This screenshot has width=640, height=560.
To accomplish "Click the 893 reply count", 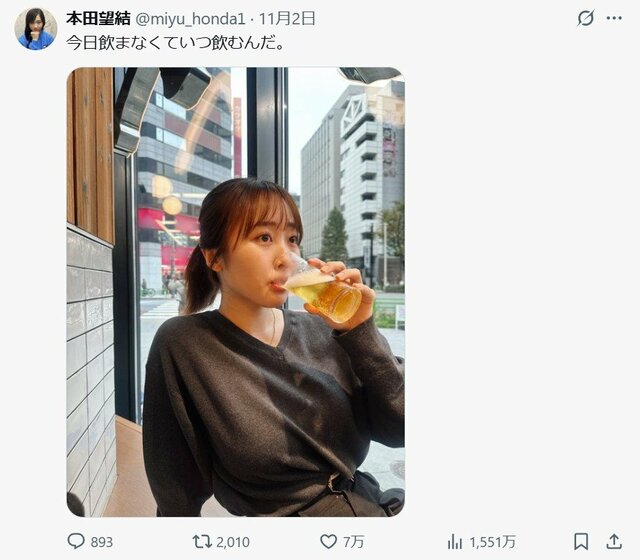I will (x=101, y=542).
